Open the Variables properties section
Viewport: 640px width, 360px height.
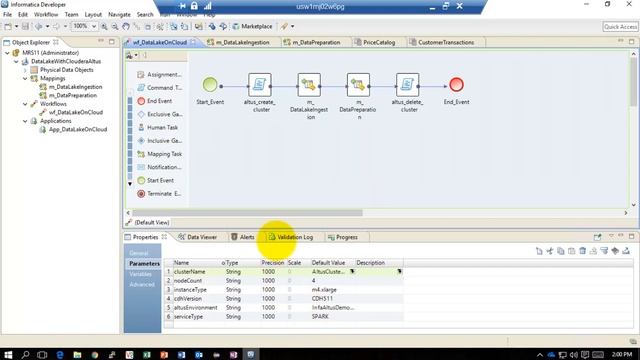coord(140,274)
